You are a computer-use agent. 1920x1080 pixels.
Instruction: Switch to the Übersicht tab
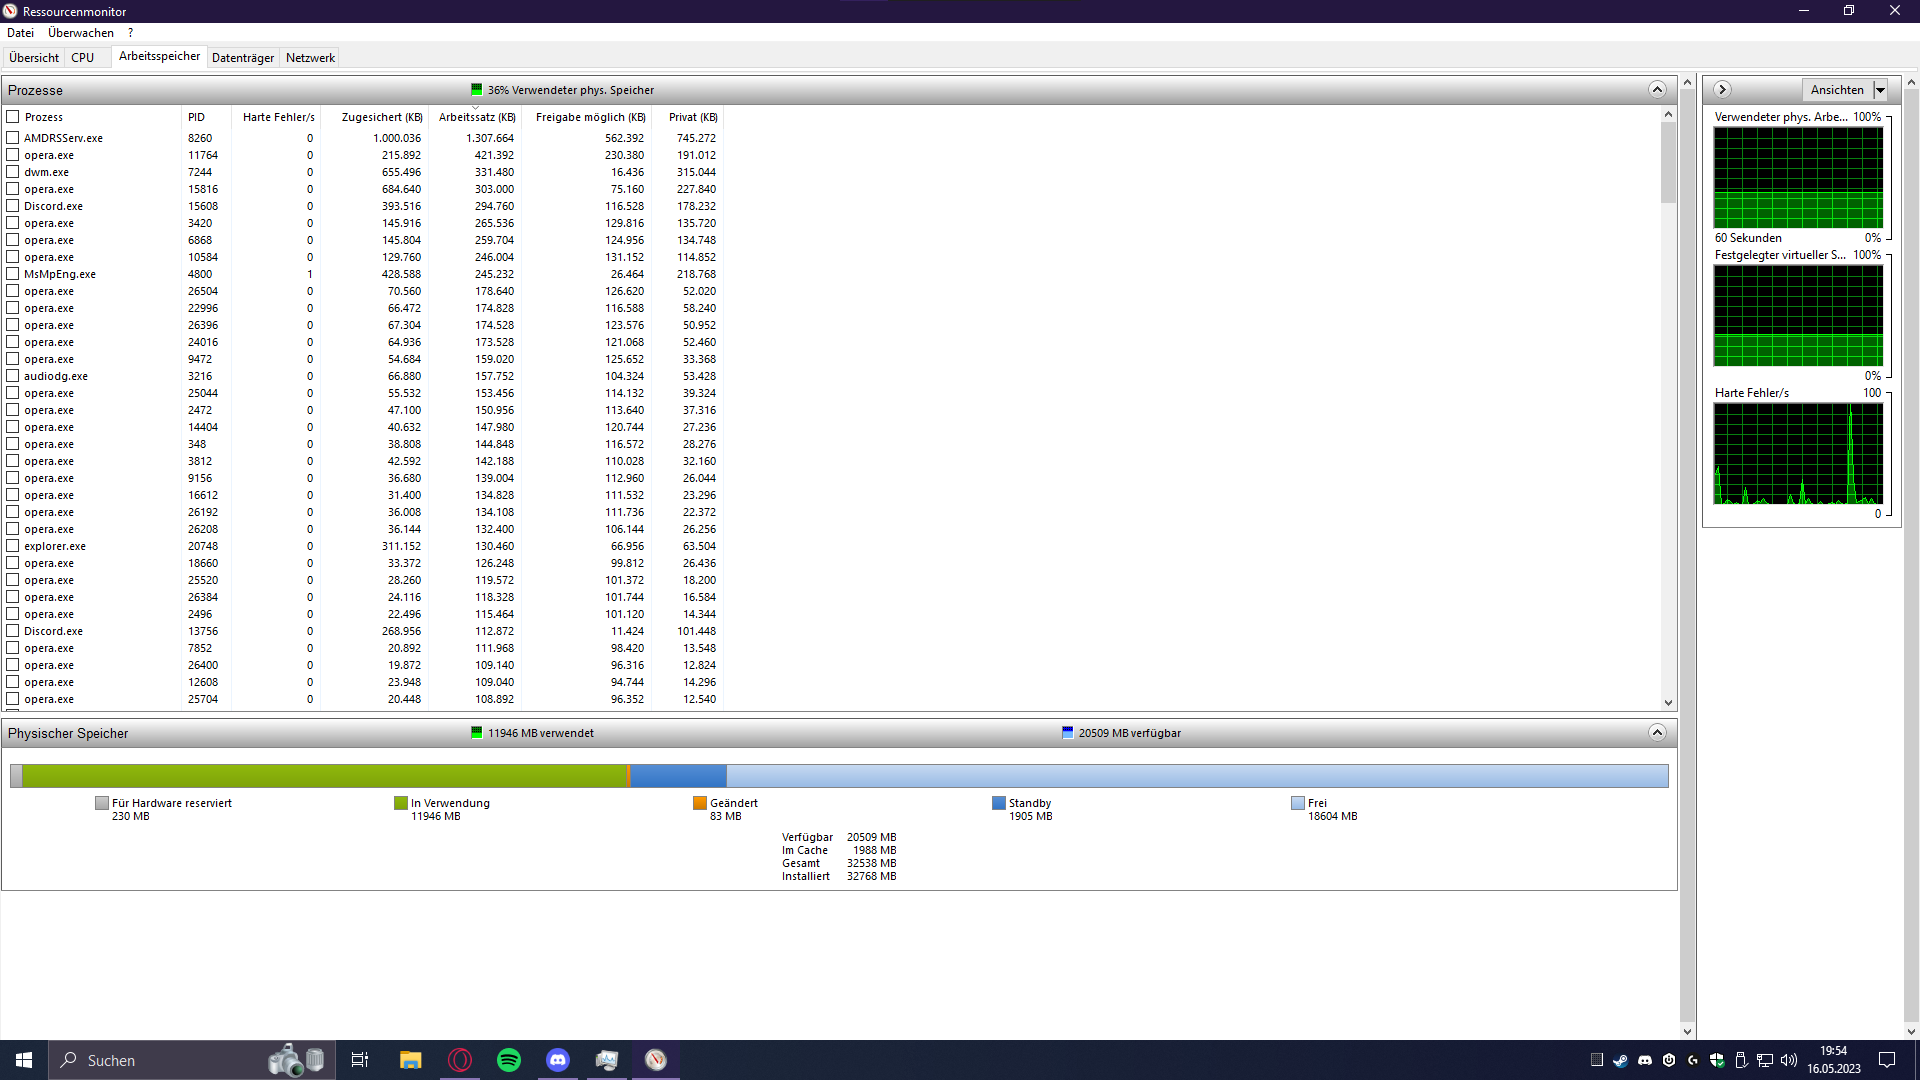pyautogui.click(x=34, y=58)
